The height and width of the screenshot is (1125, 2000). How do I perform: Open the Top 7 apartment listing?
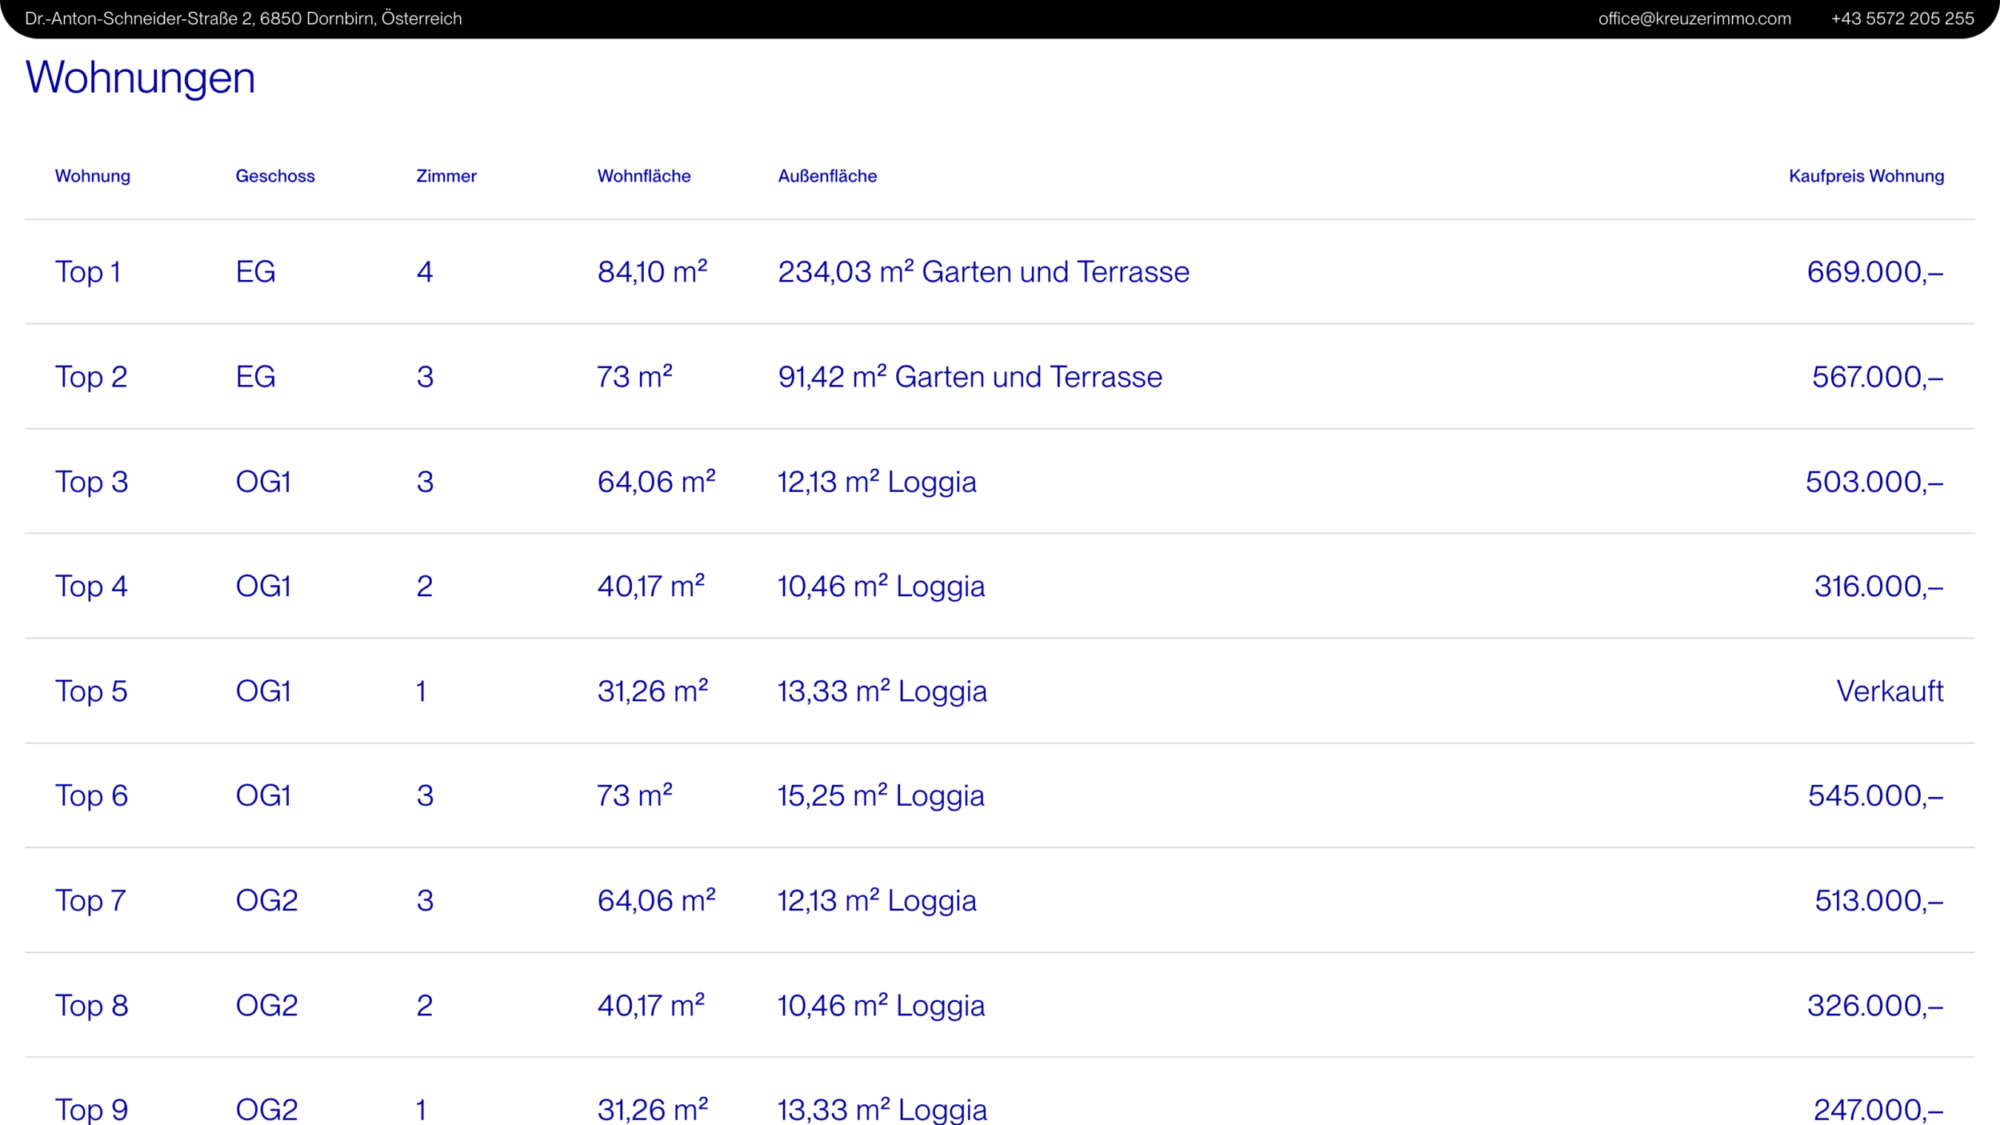90,901
